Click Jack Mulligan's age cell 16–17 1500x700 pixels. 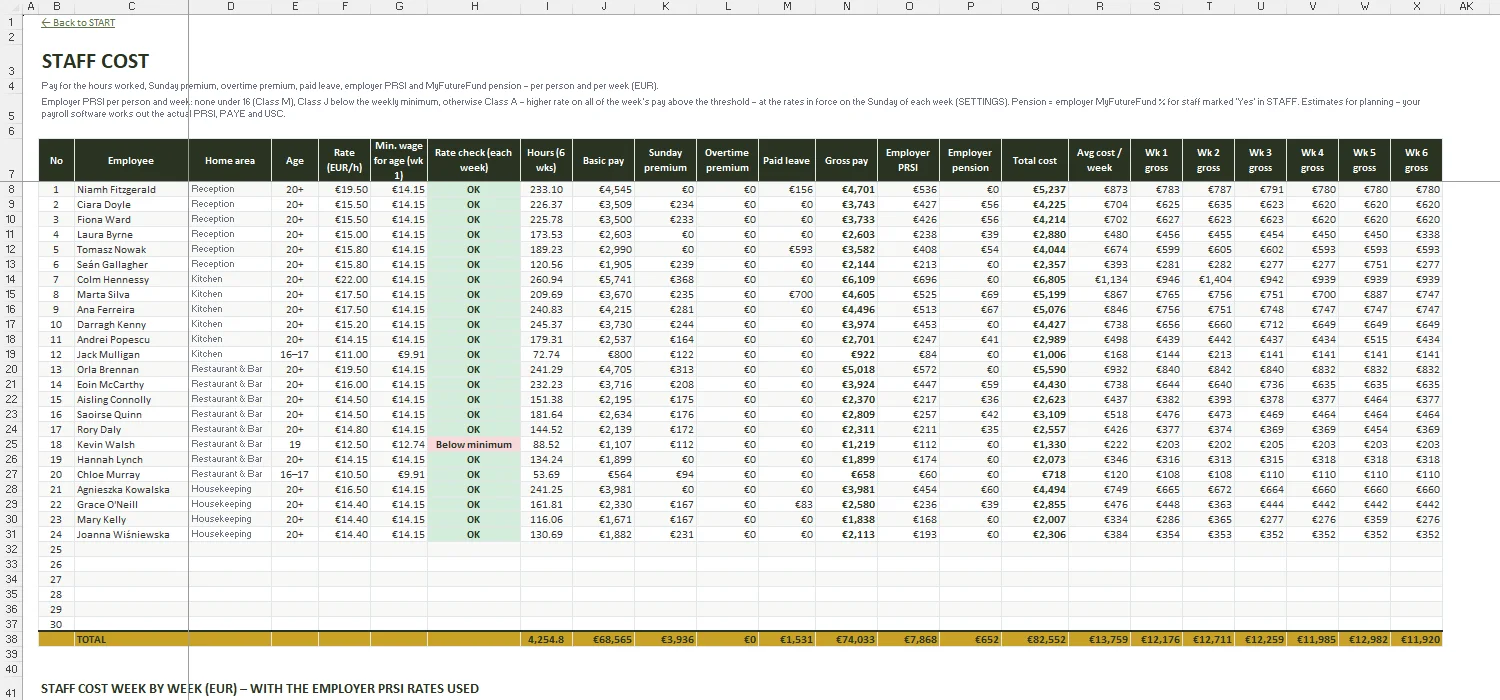click(295, 354)
